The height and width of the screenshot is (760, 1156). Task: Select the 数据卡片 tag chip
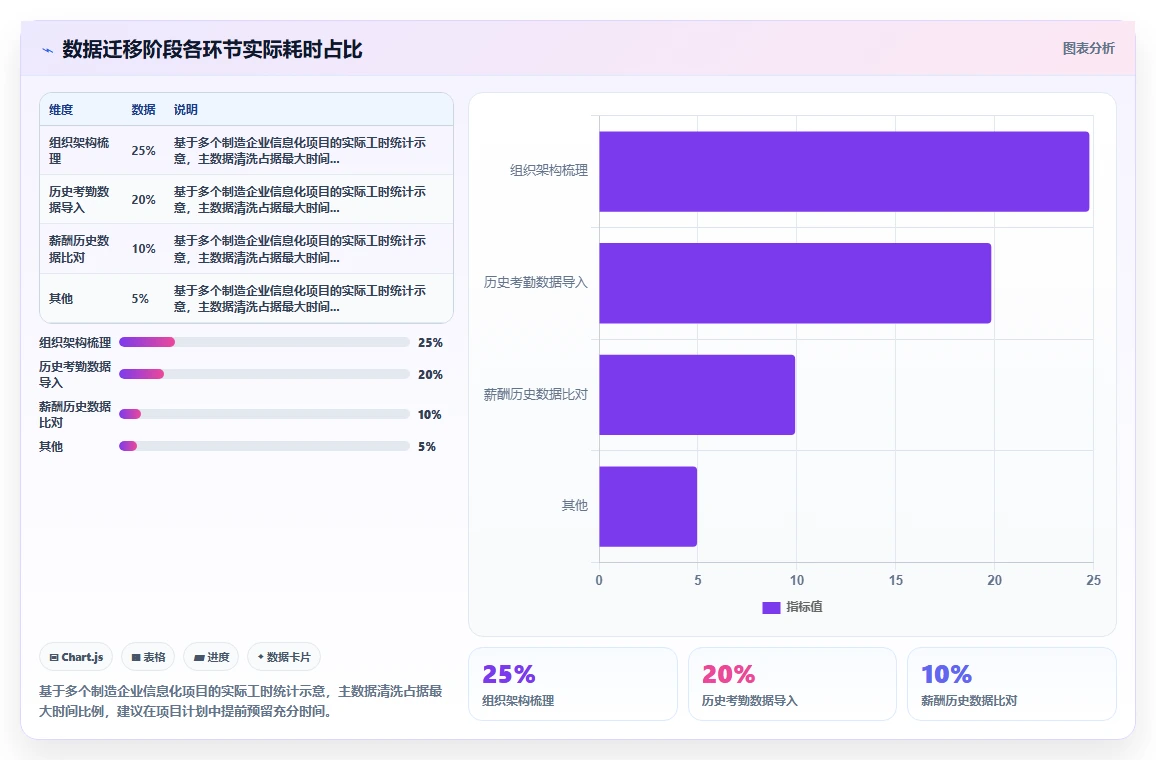click(284, 657)
